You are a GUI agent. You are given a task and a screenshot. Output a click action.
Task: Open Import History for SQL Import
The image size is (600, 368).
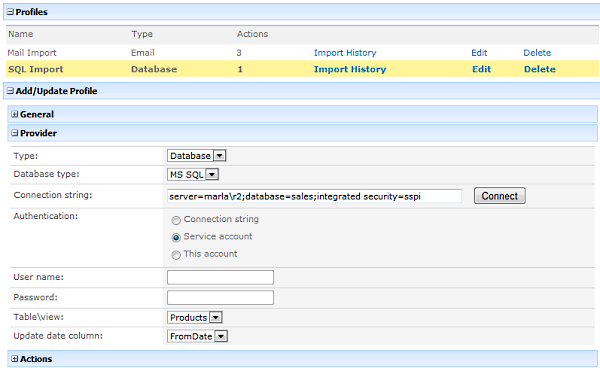[x=350, y=69]
